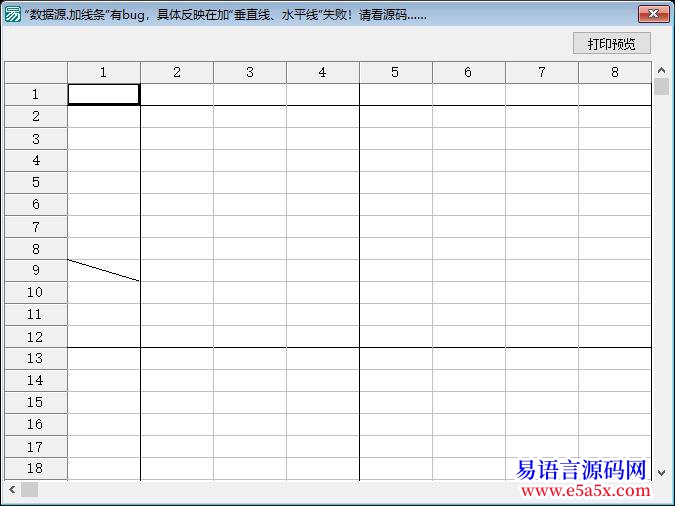This screenshot has width=675, height=506.
Task: Click cell at row 12 column 8
Action: 615,336
